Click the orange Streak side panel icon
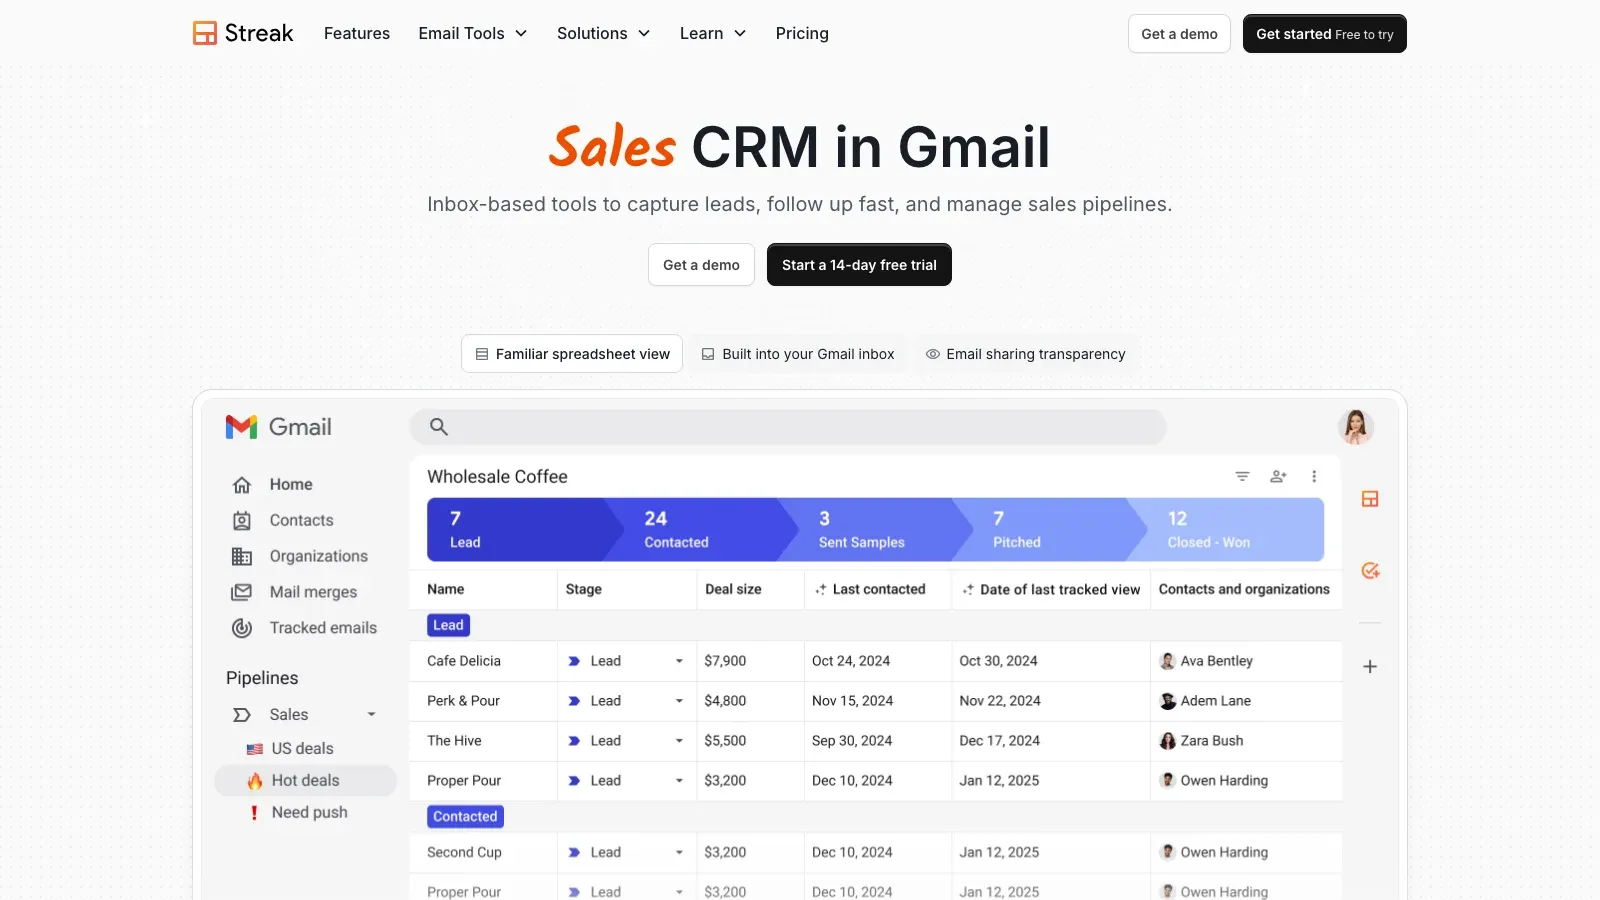 [x=1370, y=499]
